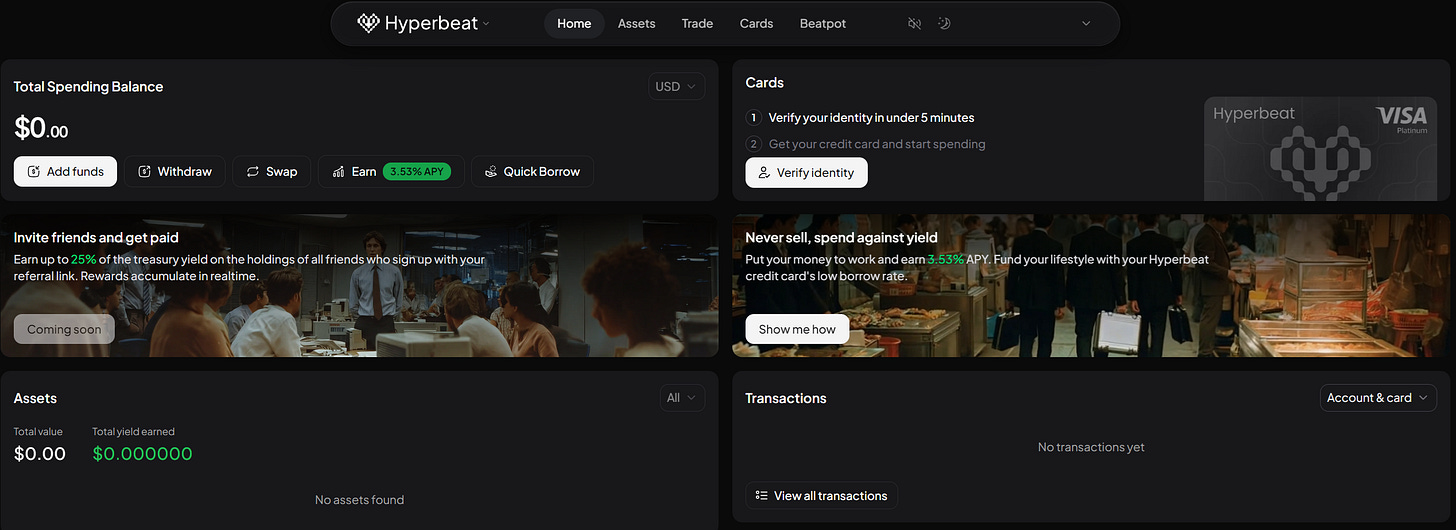Image resolution: width=1456 pixels, height=530 pixels.
Task: Click the Hyperbeat Visa Platinum card image
Action: pos(1321,149)
